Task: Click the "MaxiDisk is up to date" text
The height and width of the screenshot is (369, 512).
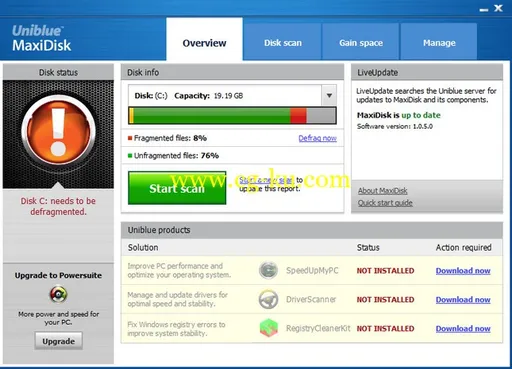Action: tap(399, 115)
